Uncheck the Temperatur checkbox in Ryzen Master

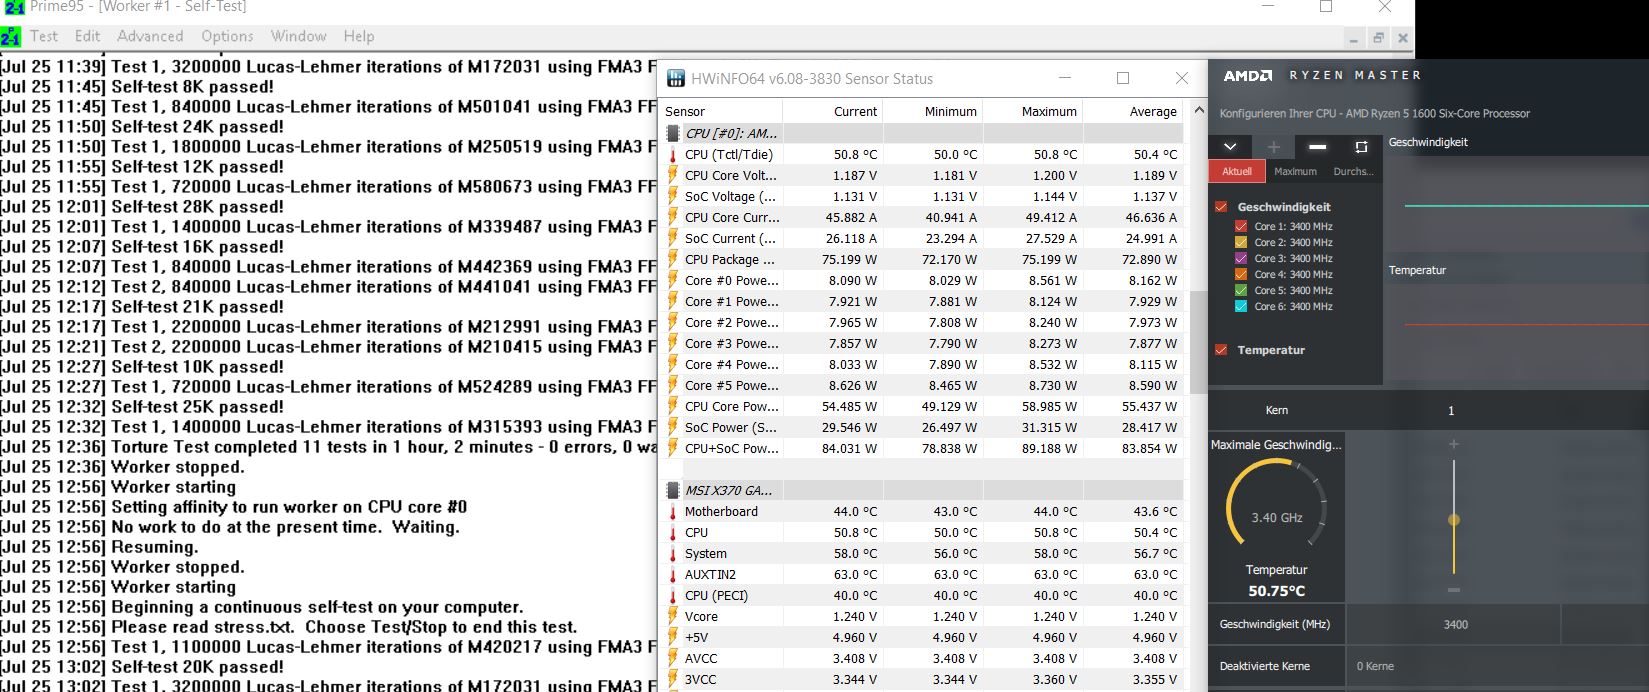(1221, 350)
